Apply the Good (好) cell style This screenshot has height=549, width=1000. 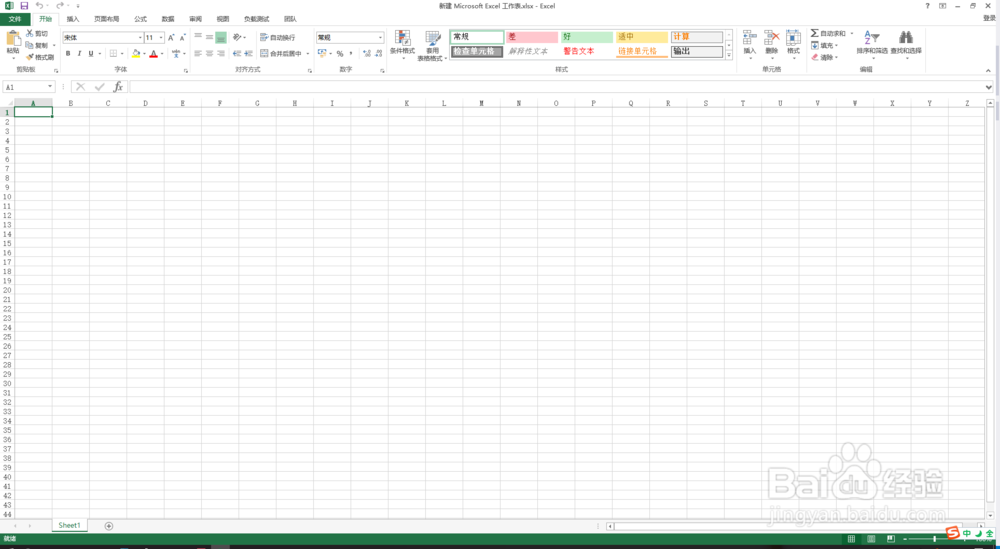coord(587,37)
